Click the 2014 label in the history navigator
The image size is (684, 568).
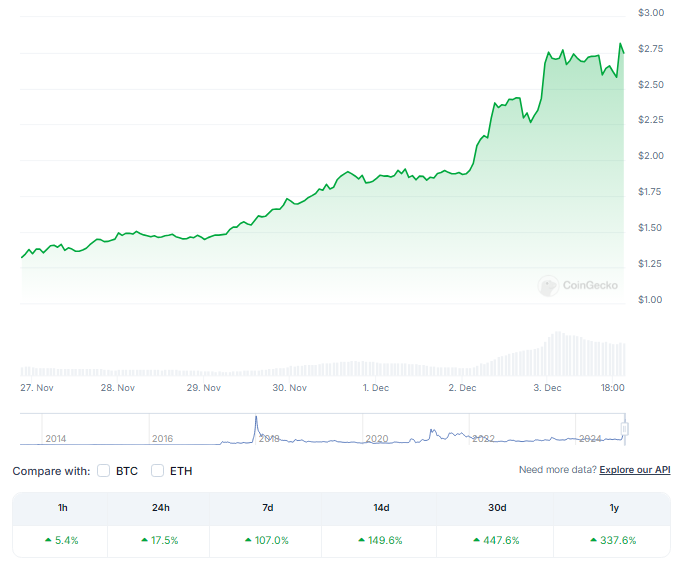(x=56, y=439)
